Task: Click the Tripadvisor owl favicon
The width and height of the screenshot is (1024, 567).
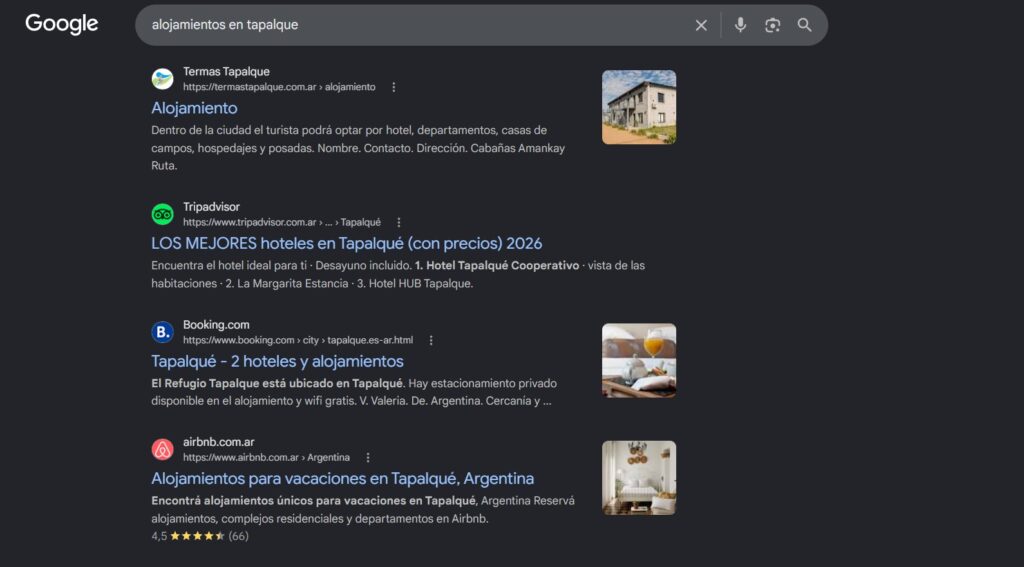Action: coord(163,214)
